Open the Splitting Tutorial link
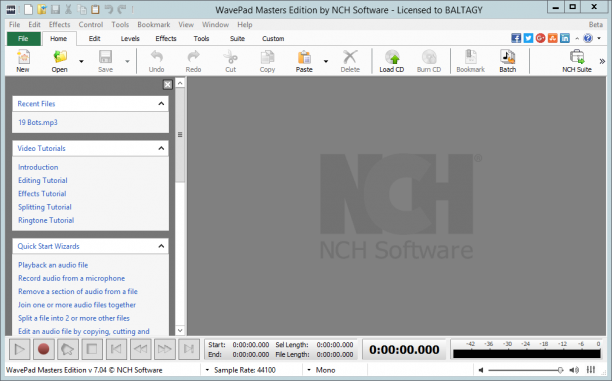612x381 pixels. (x=45, y=207)
